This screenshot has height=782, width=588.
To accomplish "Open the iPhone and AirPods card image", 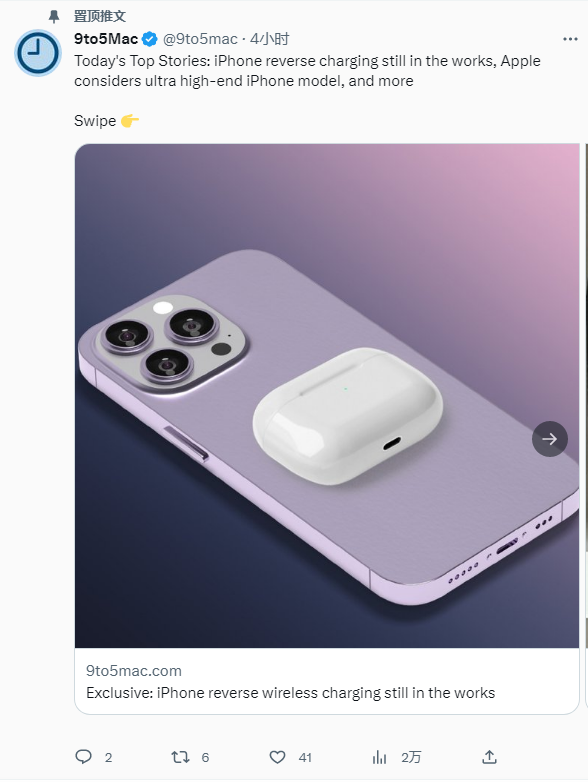I will (x=327, y=395).
